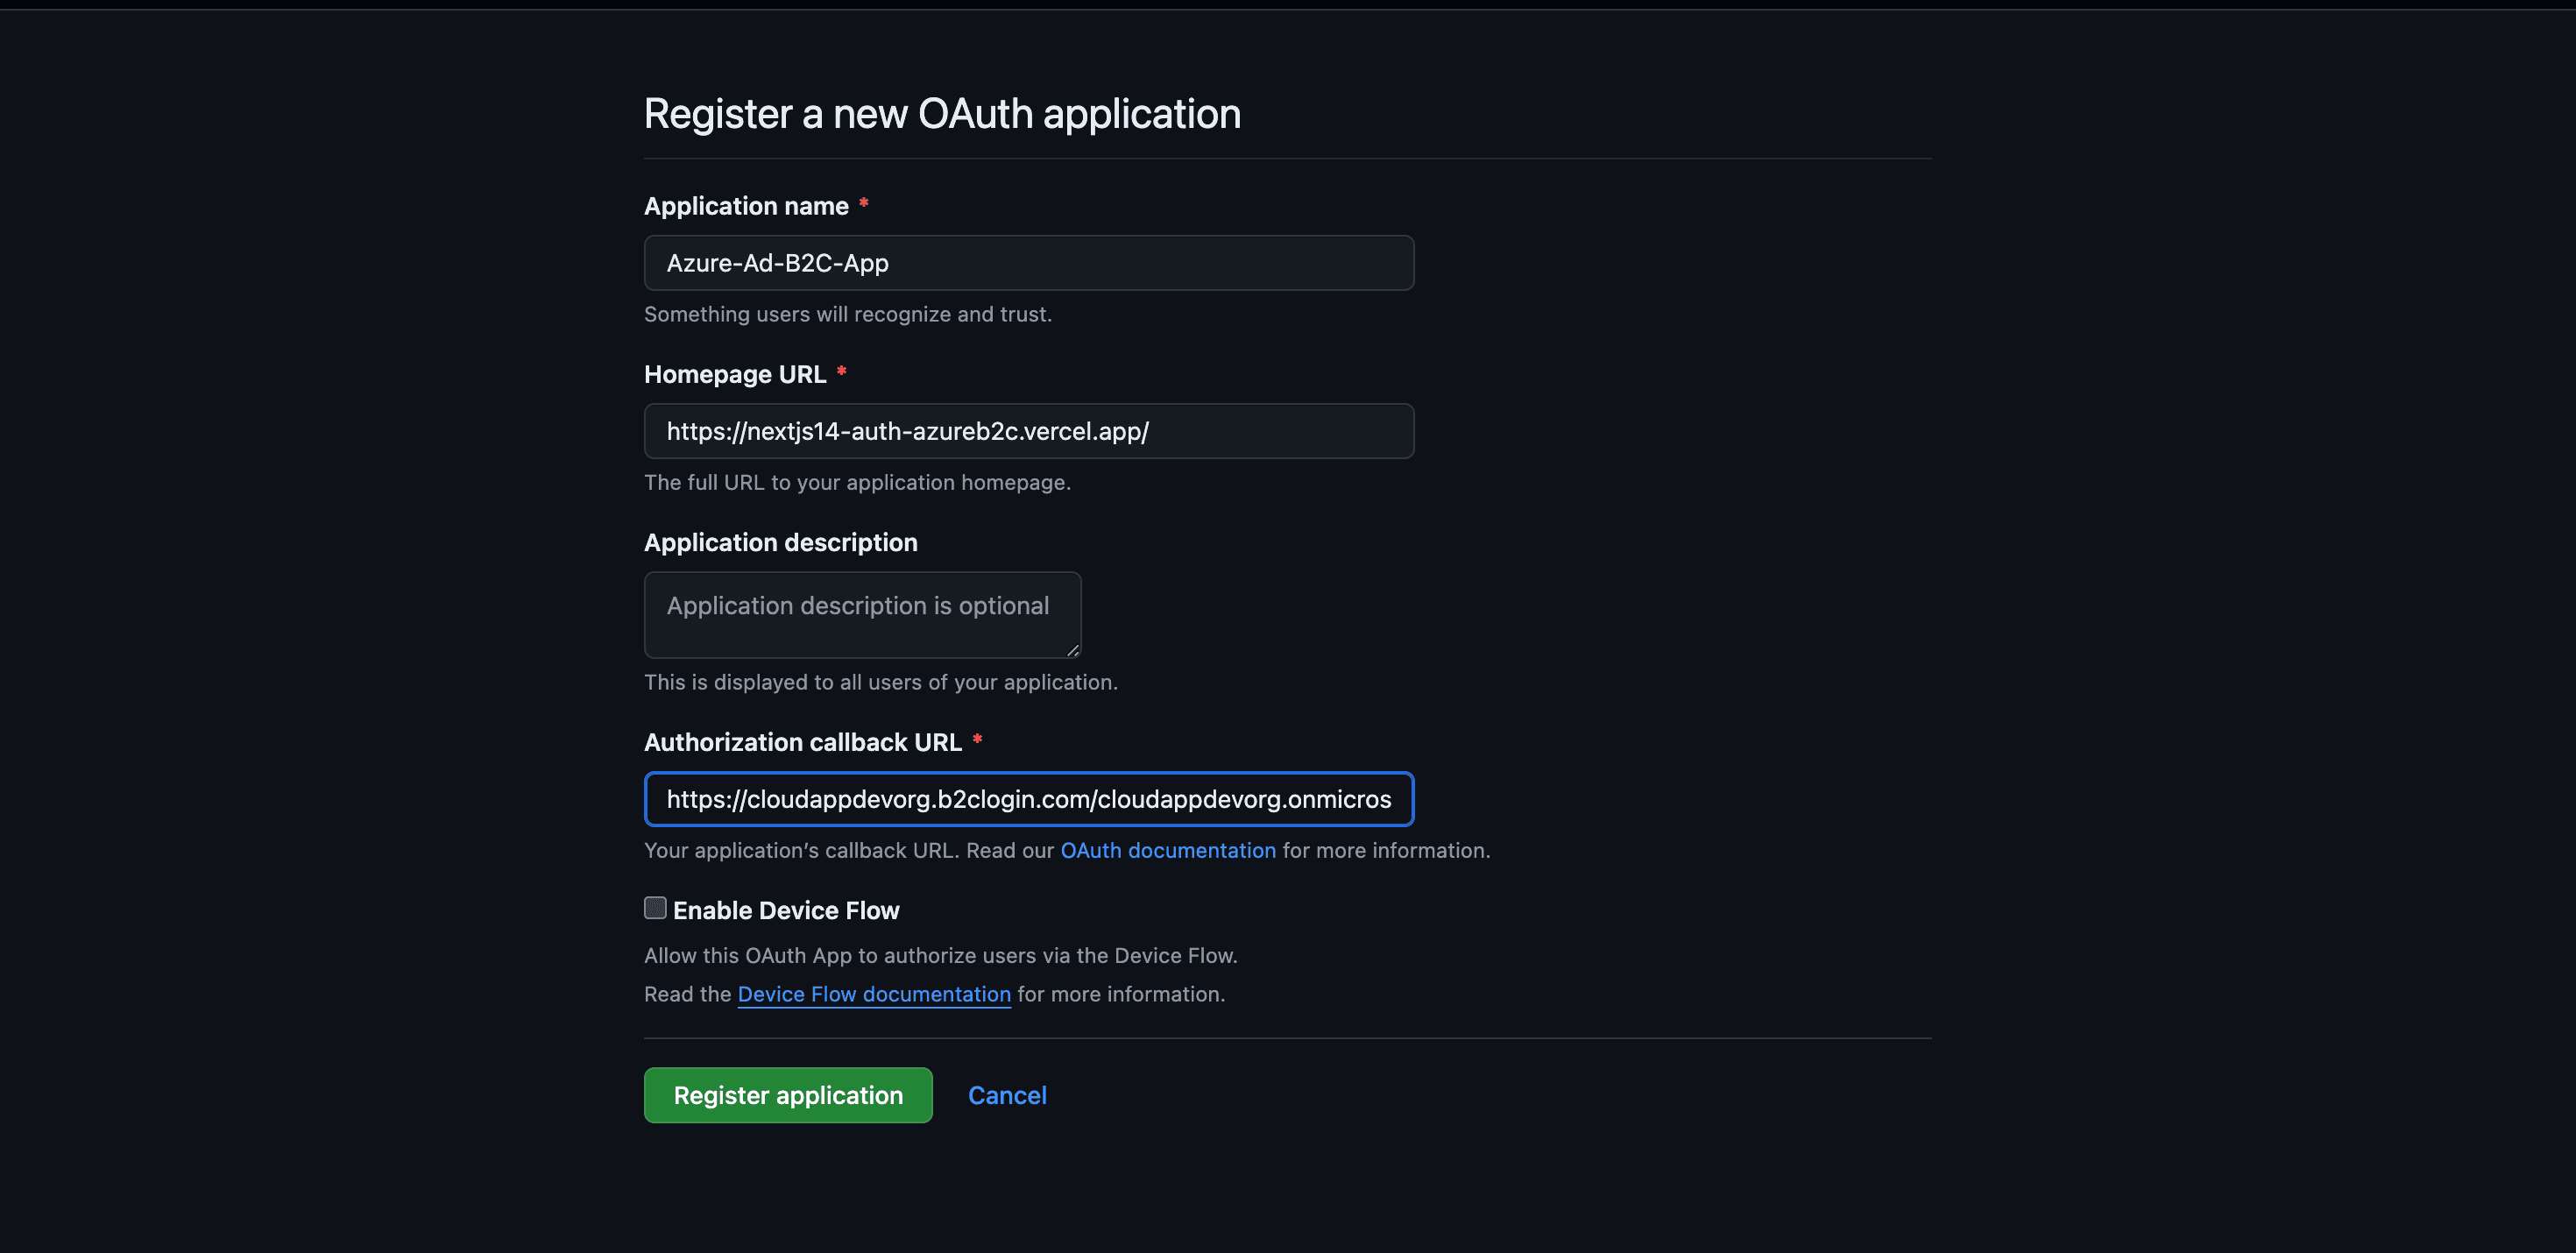Click the asterisk next to Authorization callback URL
2576x1253 pixels.
tap(977, 739)
